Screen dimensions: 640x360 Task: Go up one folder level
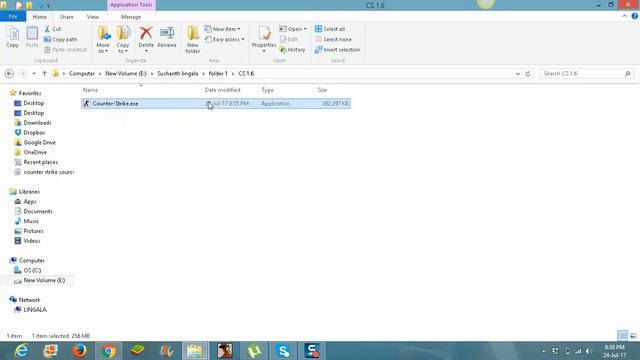[x=44, y=73]
